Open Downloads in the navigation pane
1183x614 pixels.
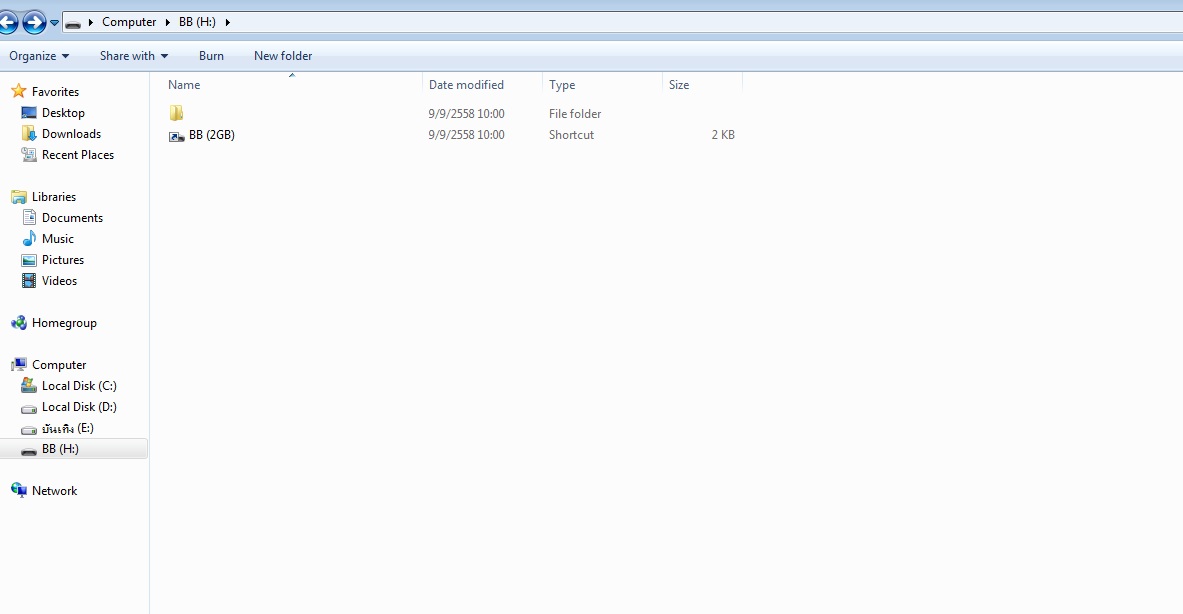tap(72, 134)
